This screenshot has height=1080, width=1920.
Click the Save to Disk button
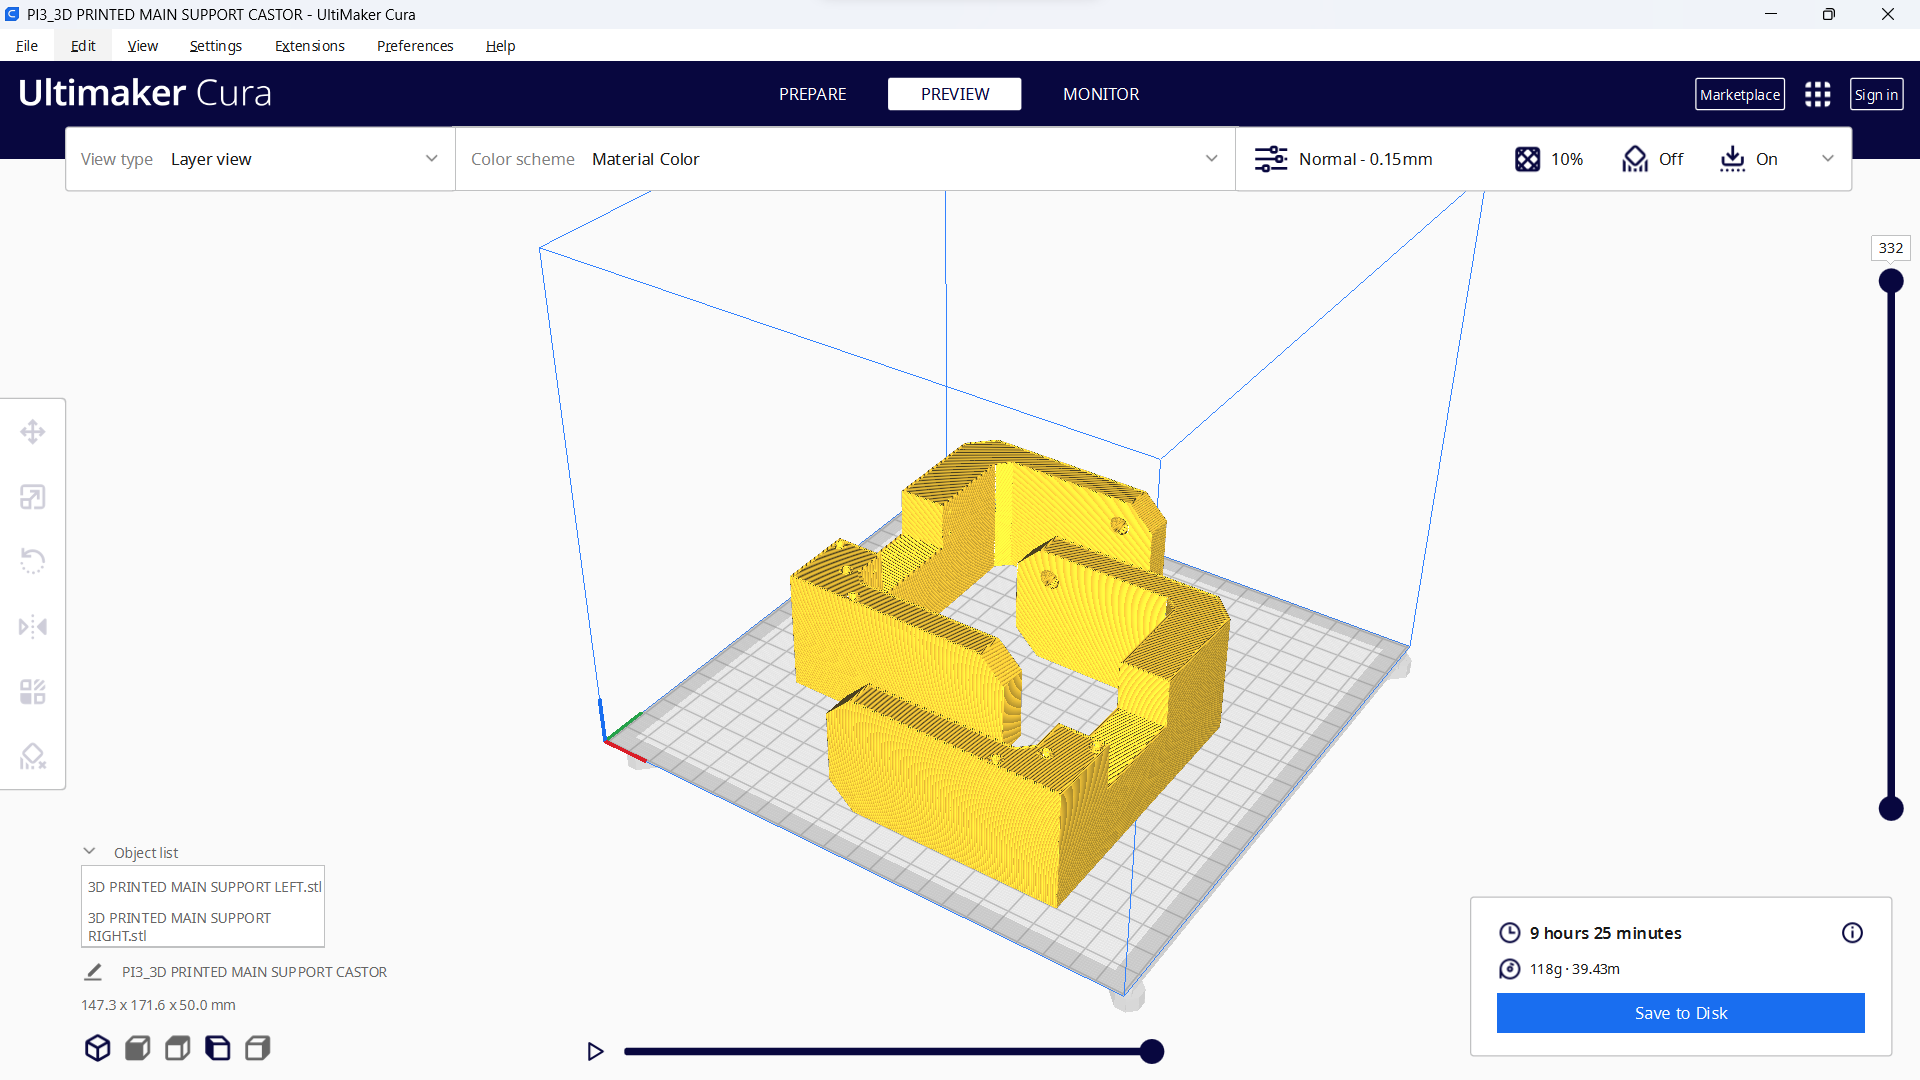pos(1680,1013)
